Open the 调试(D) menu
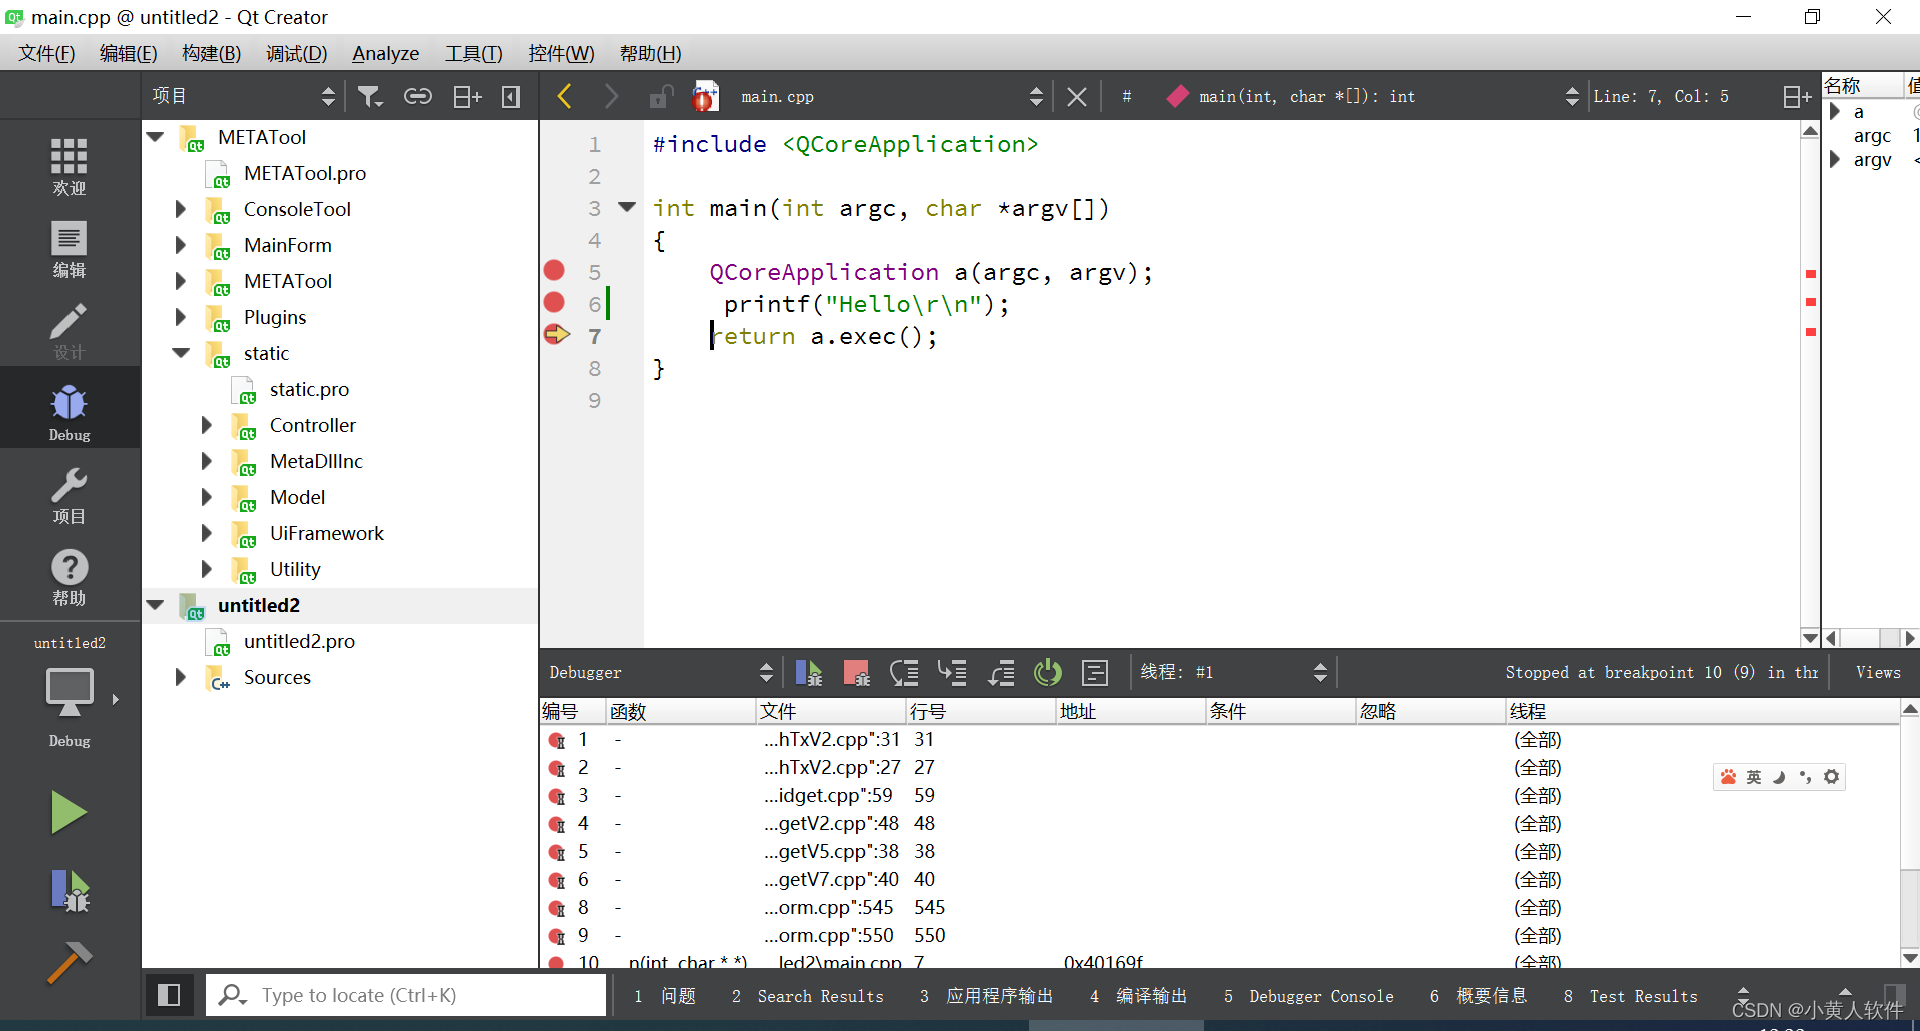Viewport: 1920px width, 1031px height. pyautogui.click(x=296, y=53)
